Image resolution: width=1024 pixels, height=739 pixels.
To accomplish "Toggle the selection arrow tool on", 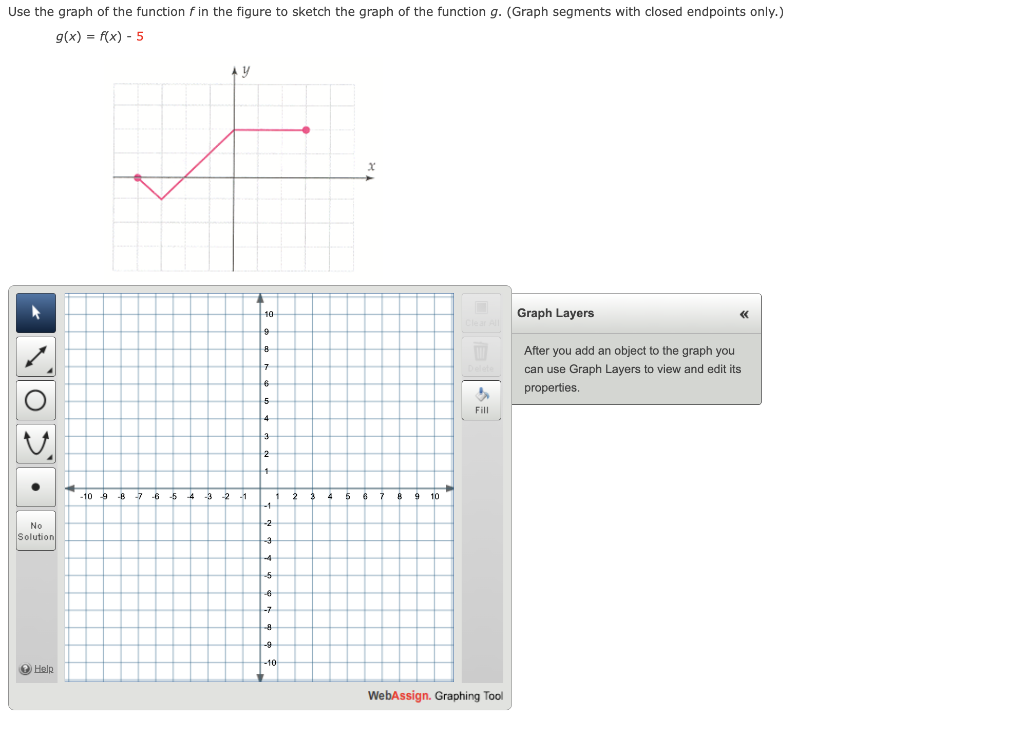I will click(35, 313).
